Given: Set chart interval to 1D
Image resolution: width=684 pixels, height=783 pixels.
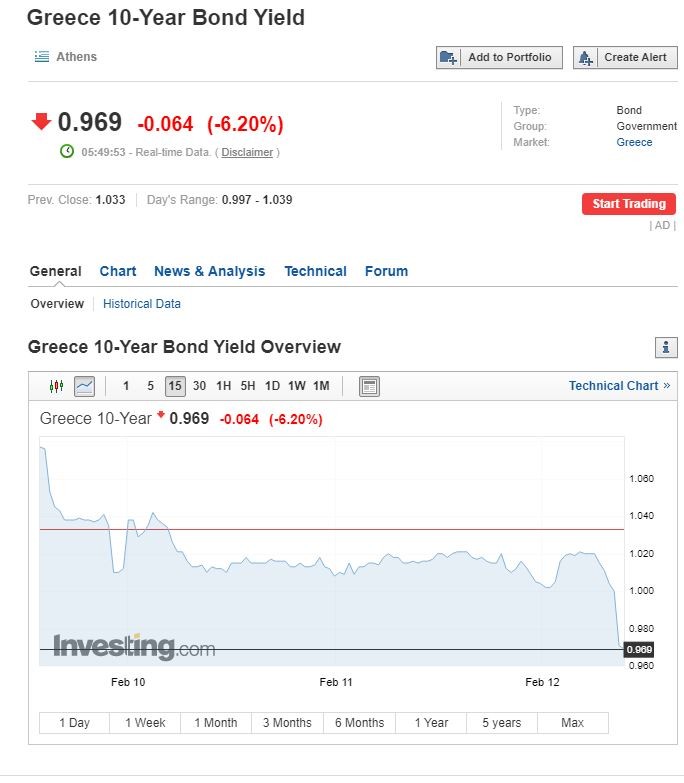Looking at the screenshot, I should 272,386.
